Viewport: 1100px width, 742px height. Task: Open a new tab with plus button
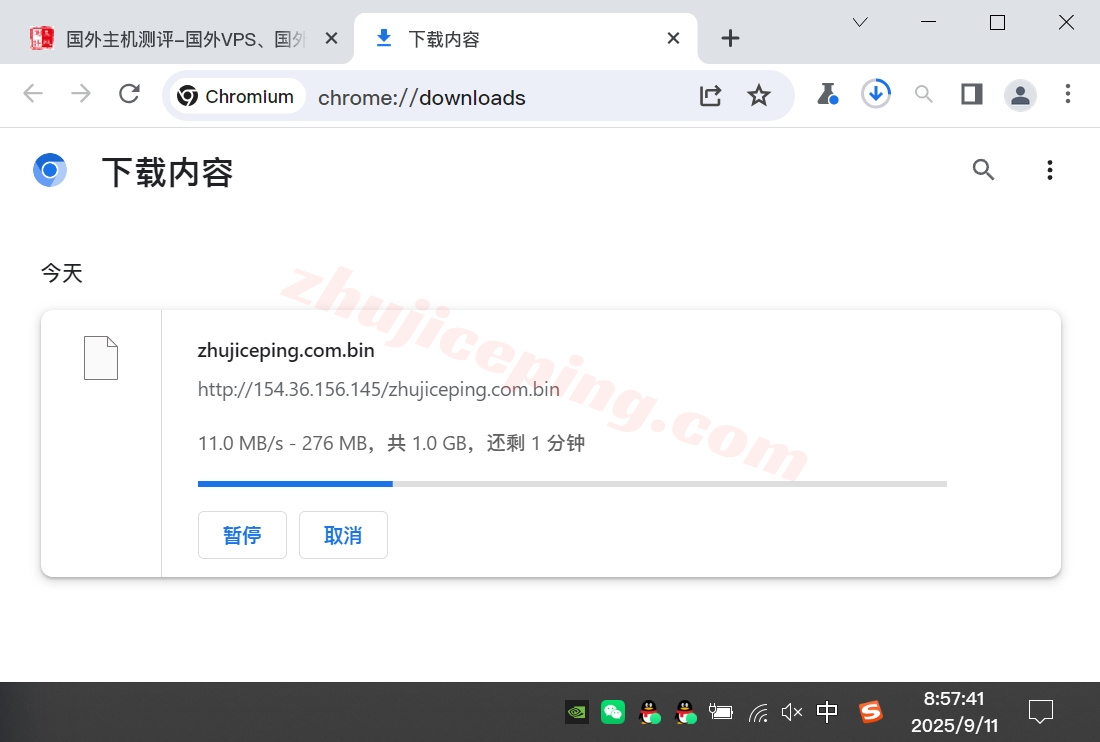[x=730, y=39]
